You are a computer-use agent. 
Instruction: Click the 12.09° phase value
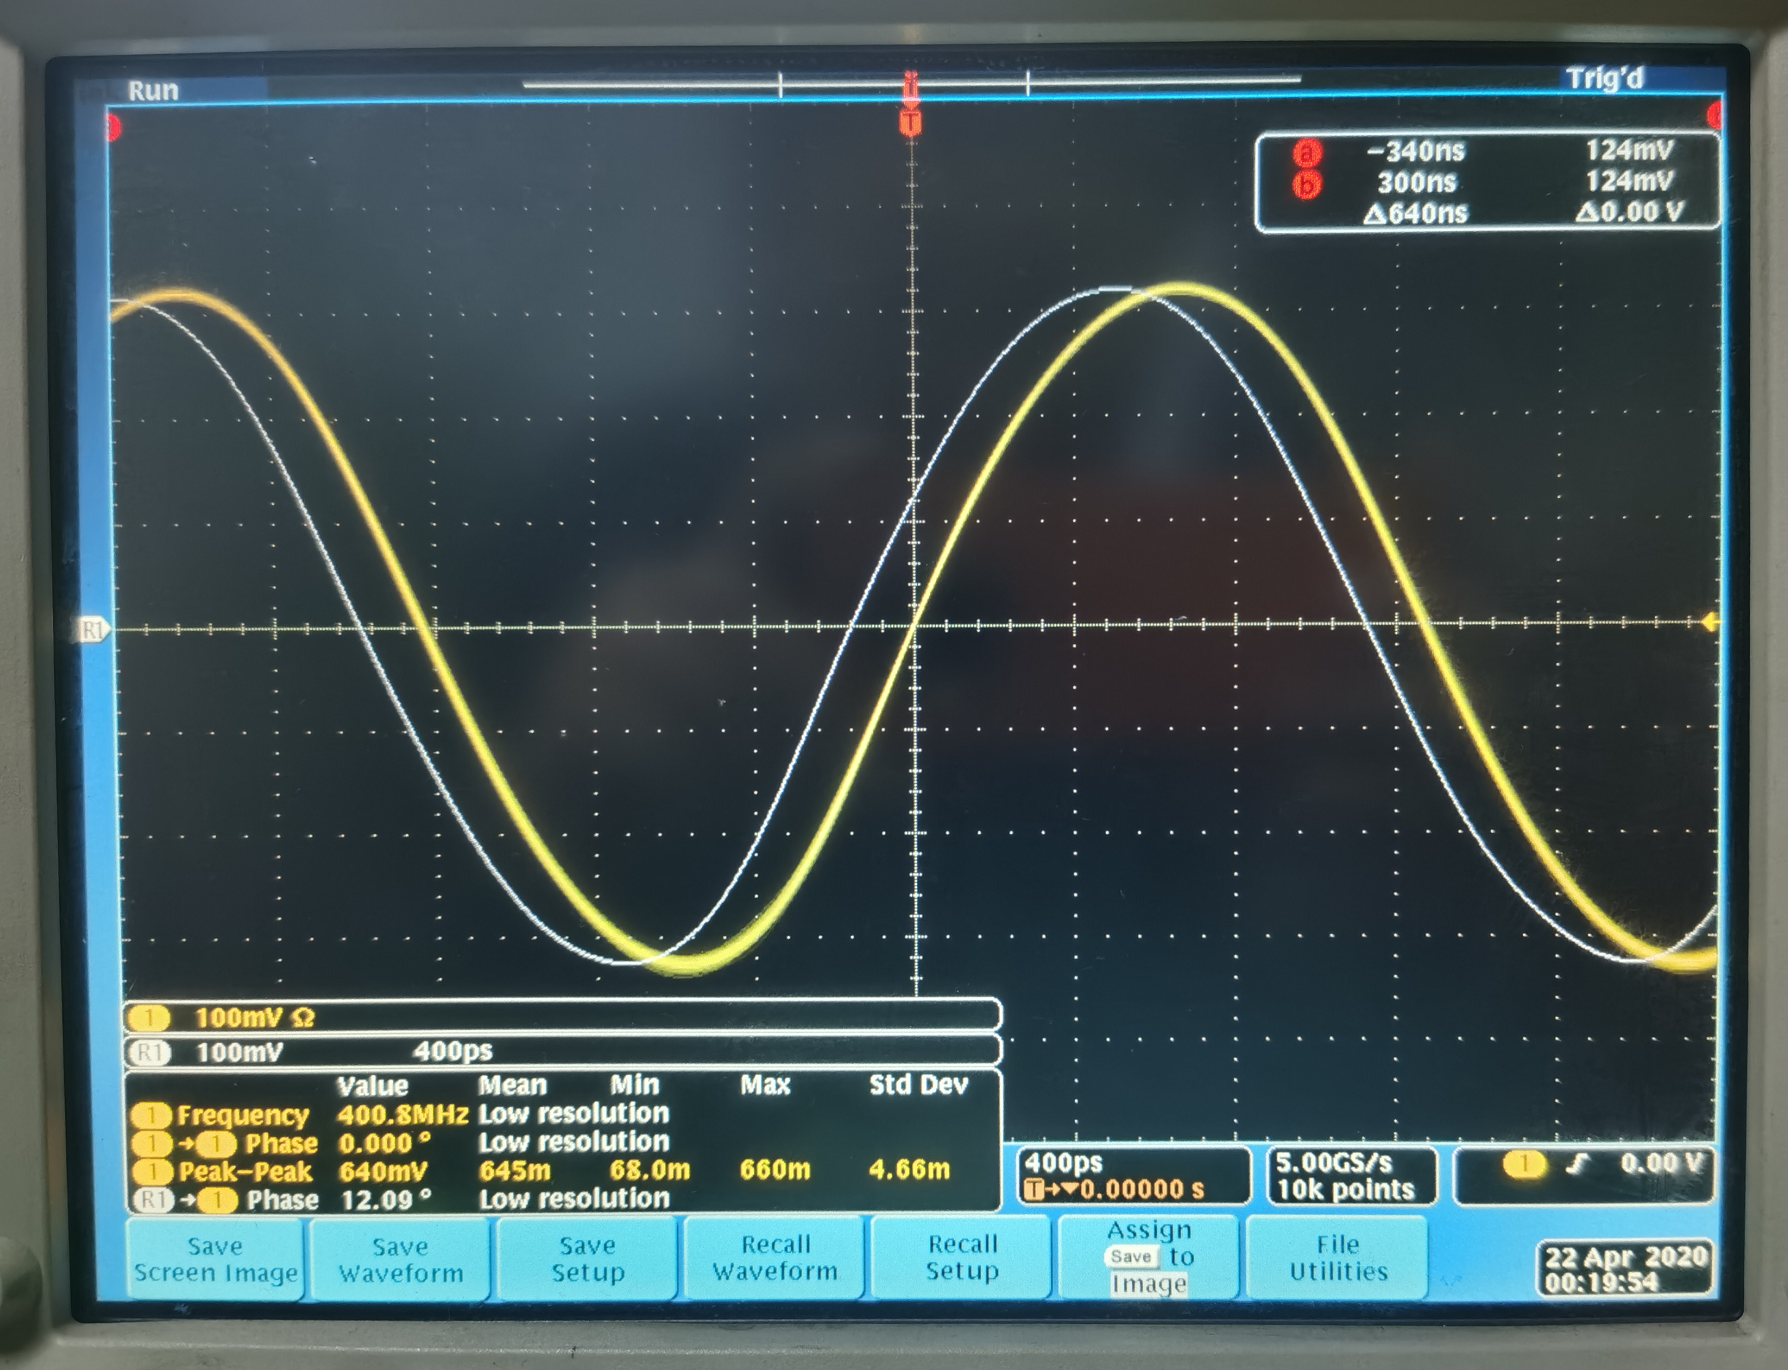click(x=386, y=1200)
